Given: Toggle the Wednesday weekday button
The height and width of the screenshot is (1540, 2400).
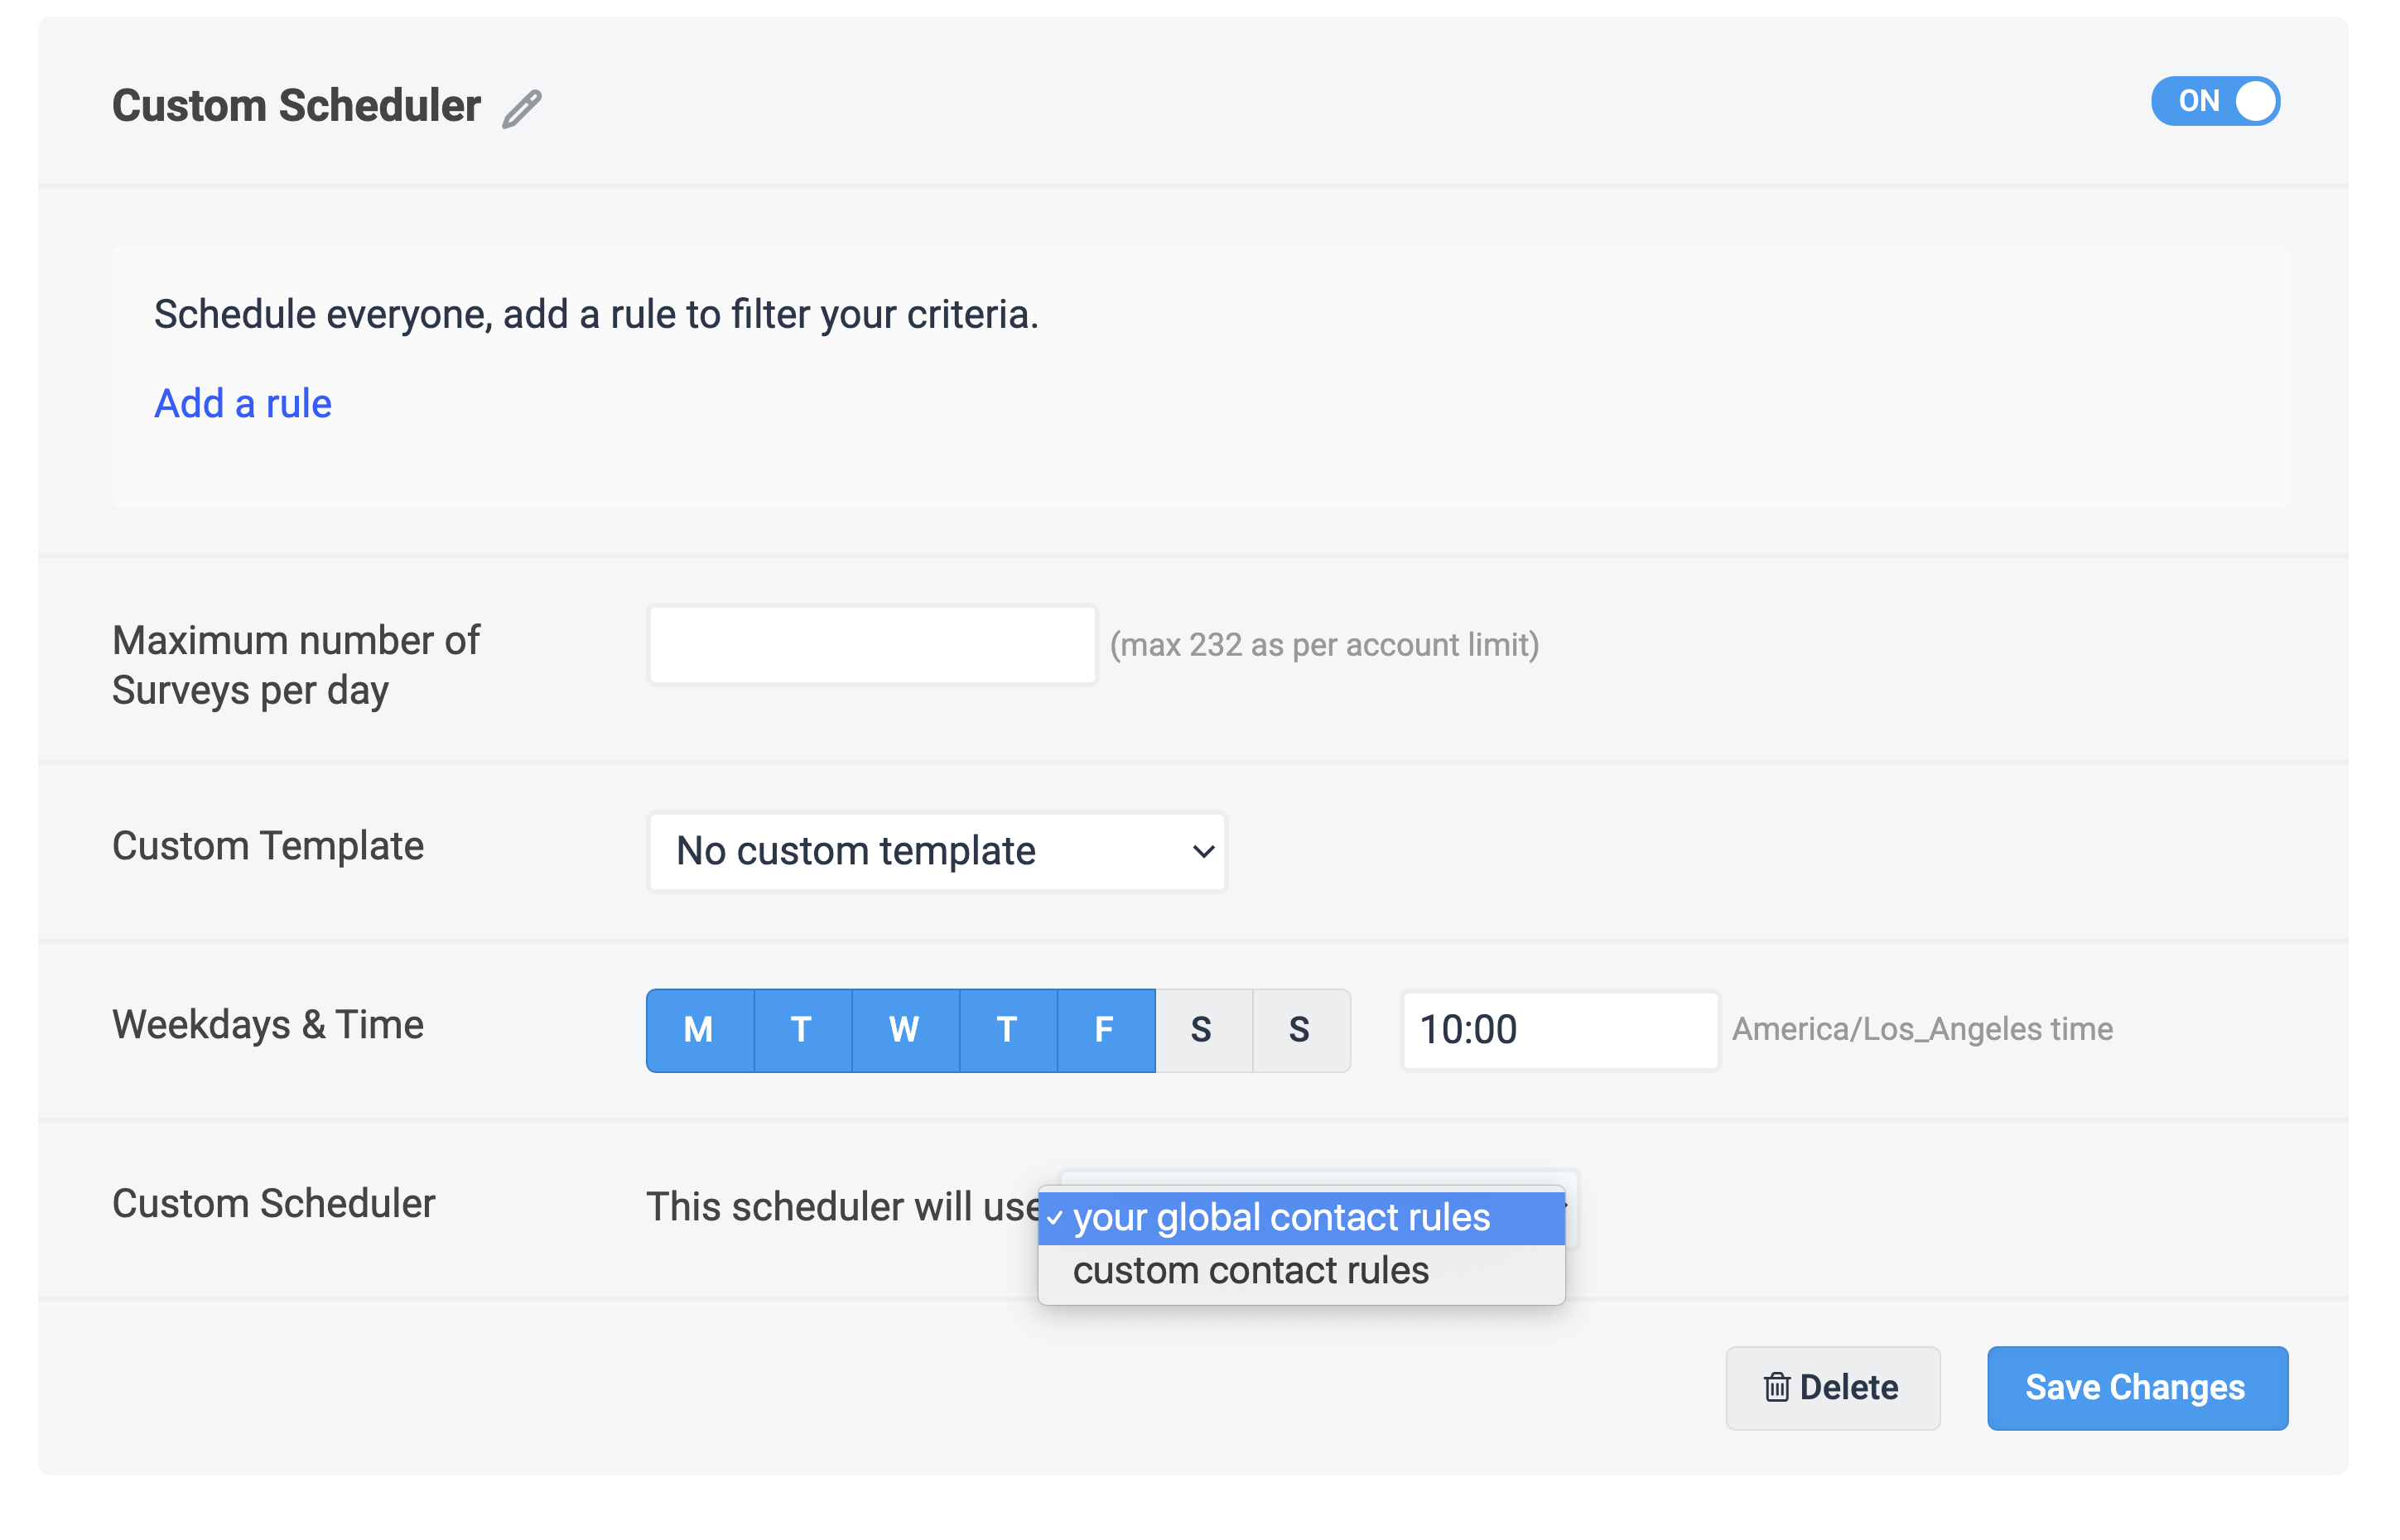Looking at the screenshot, I should tap(904, 1030).
